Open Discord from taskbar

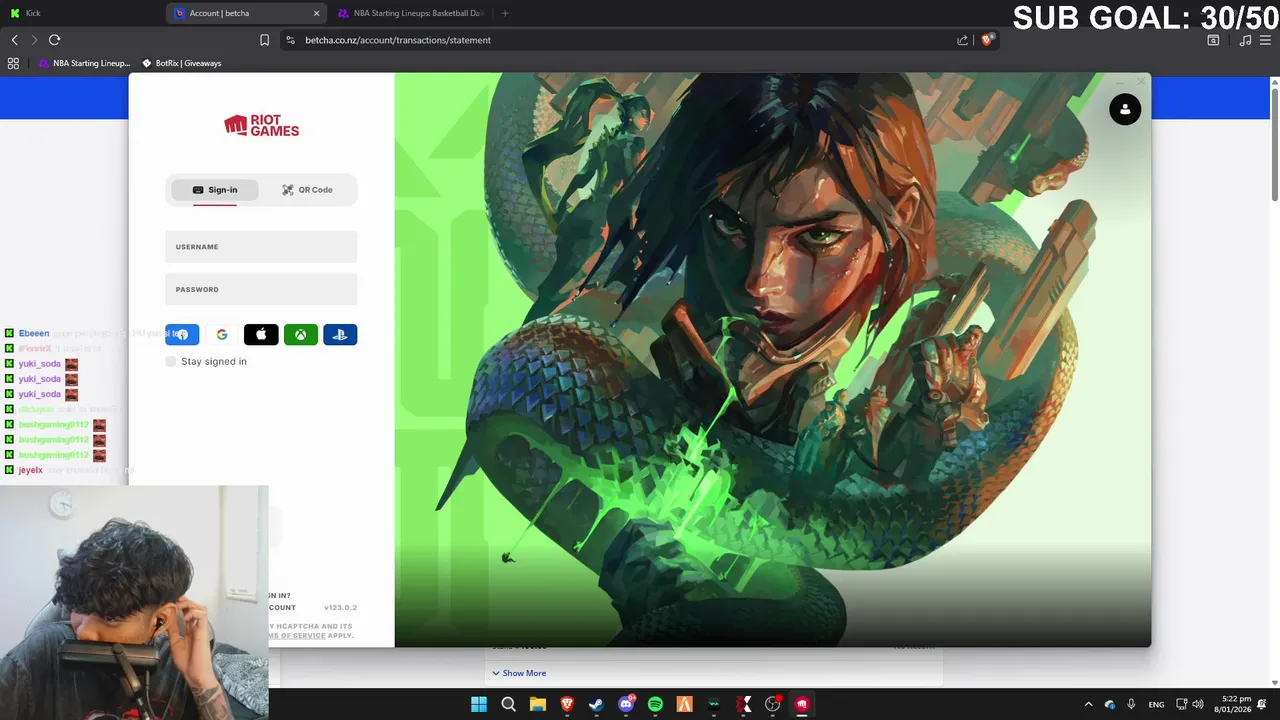click(627, 704)
